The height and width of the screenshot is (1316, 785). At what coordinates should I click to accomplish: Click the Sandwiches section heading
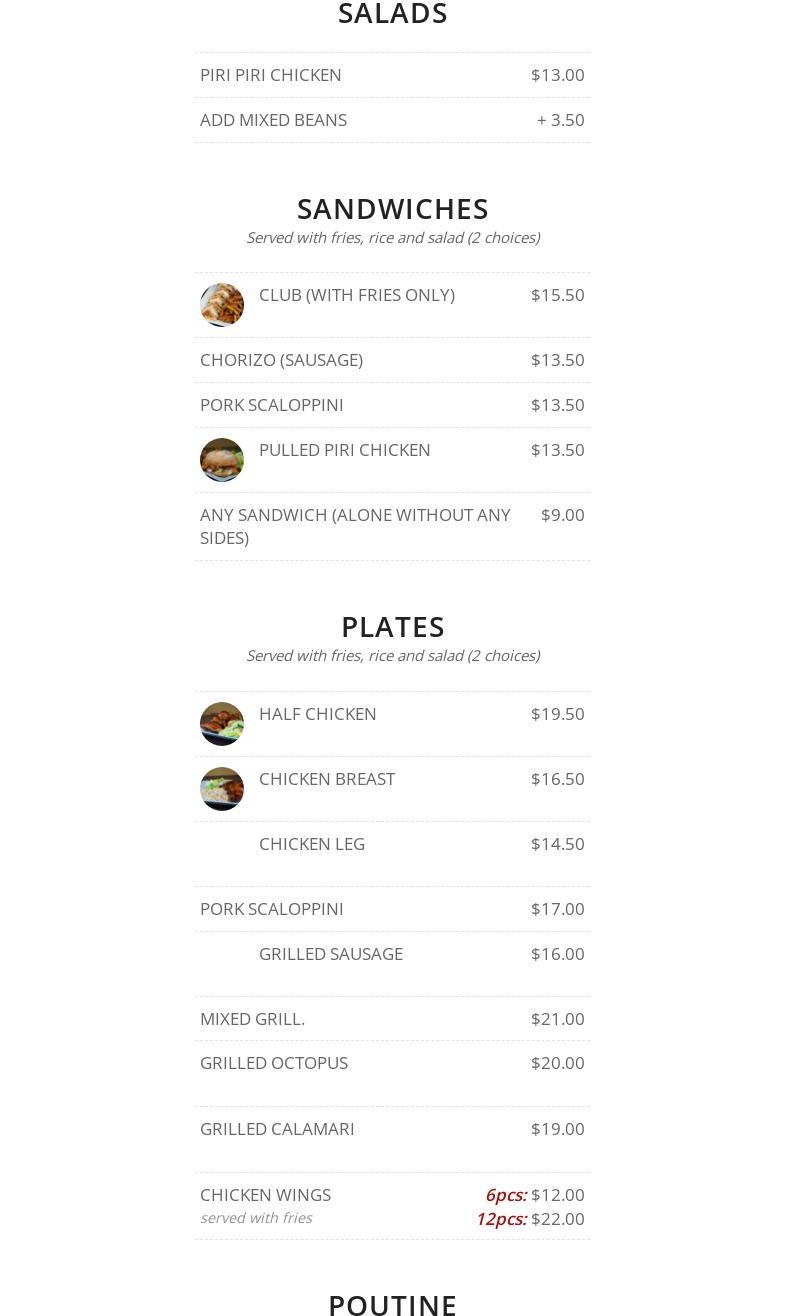click(x=393, y=209)
